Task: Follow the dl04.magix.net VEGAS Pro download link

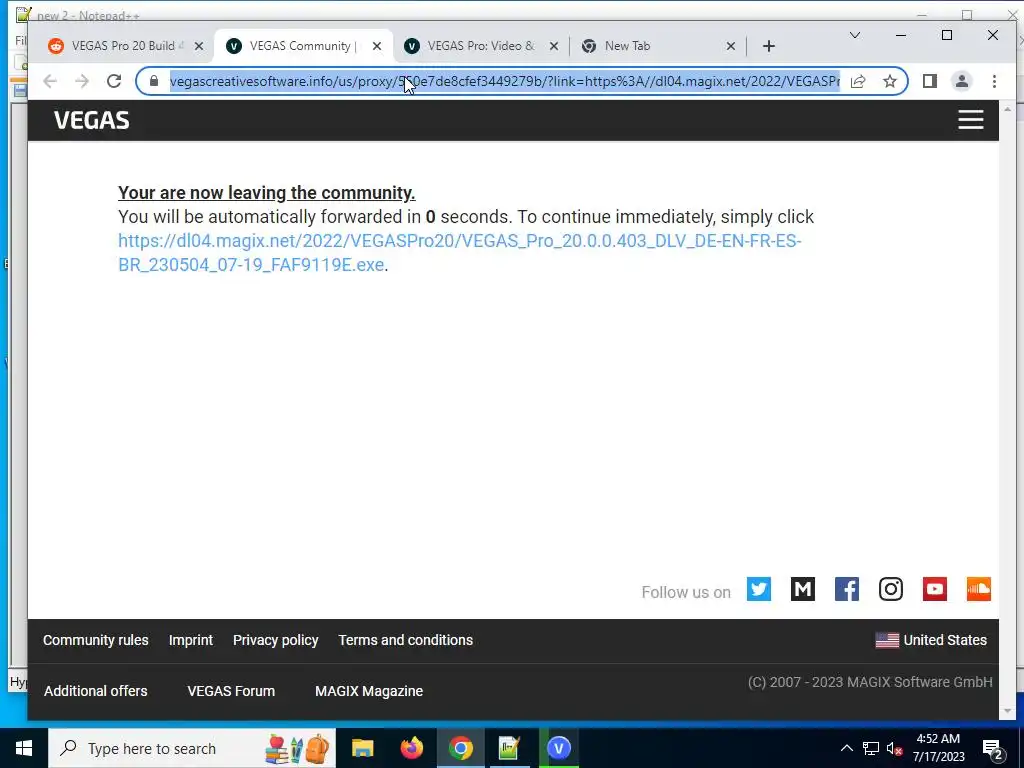Action: pos(459,253)
